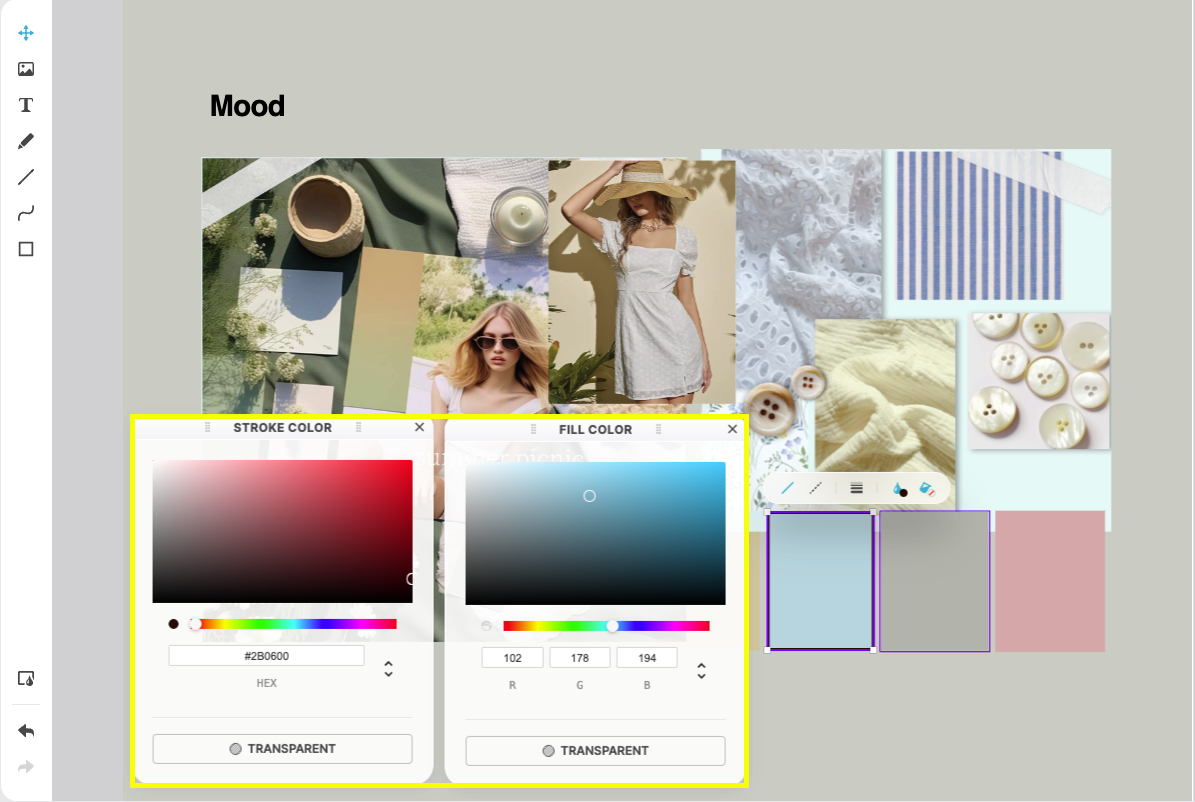Pick the Pencil drawing tool
The height and width of the screenshot is (802, 1195).
click(x=26, y=141)
